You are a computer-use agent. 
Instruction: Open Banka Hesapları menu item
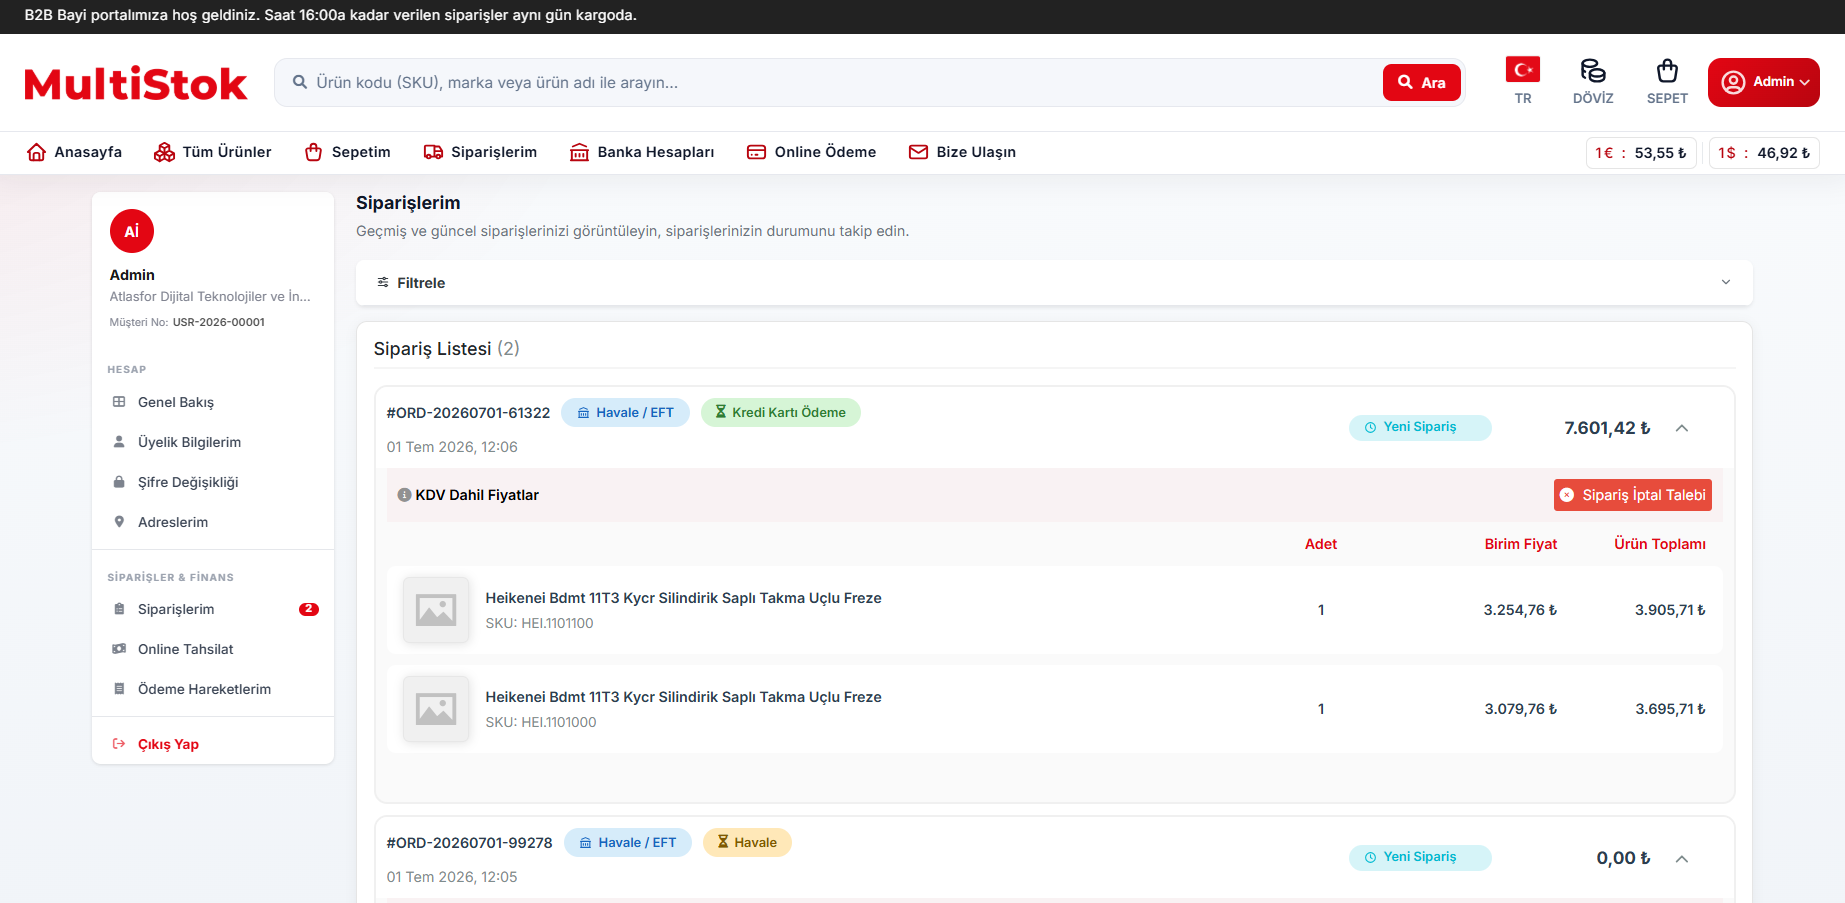[x=642, y=152]
